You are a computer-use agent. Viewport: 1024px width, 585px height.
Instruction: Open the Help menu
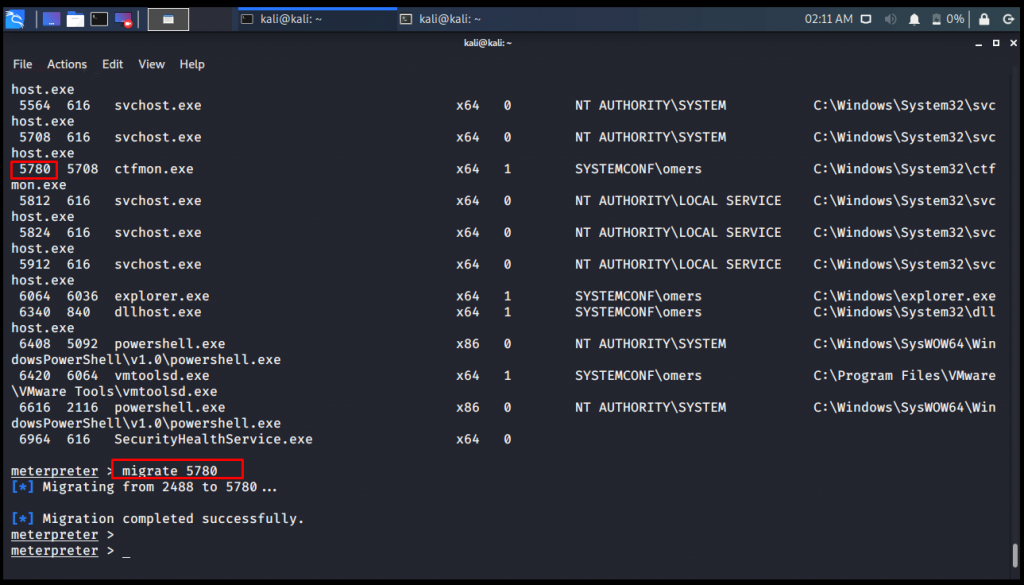(x=192, y=64)
